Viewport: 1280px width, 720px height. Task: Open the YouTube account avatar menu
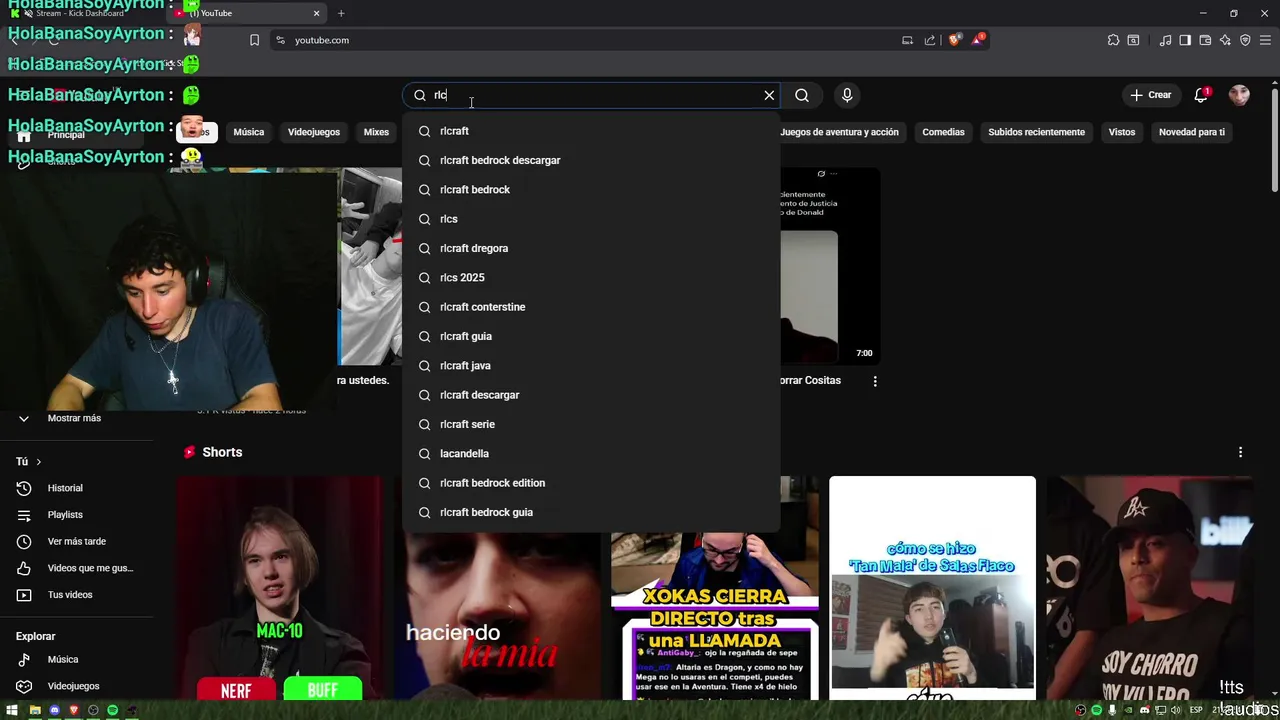tap(1239, 95)
